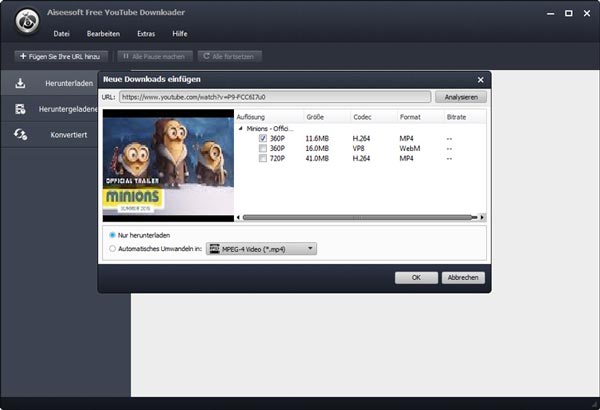Click the Größe column header
600x410 pixels.
(328, 117)
